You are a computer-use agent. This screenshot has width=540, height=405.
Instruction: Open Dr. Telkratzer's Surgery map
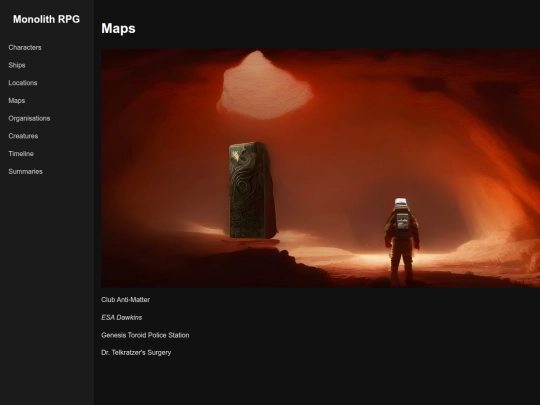[x=136, y=353]
